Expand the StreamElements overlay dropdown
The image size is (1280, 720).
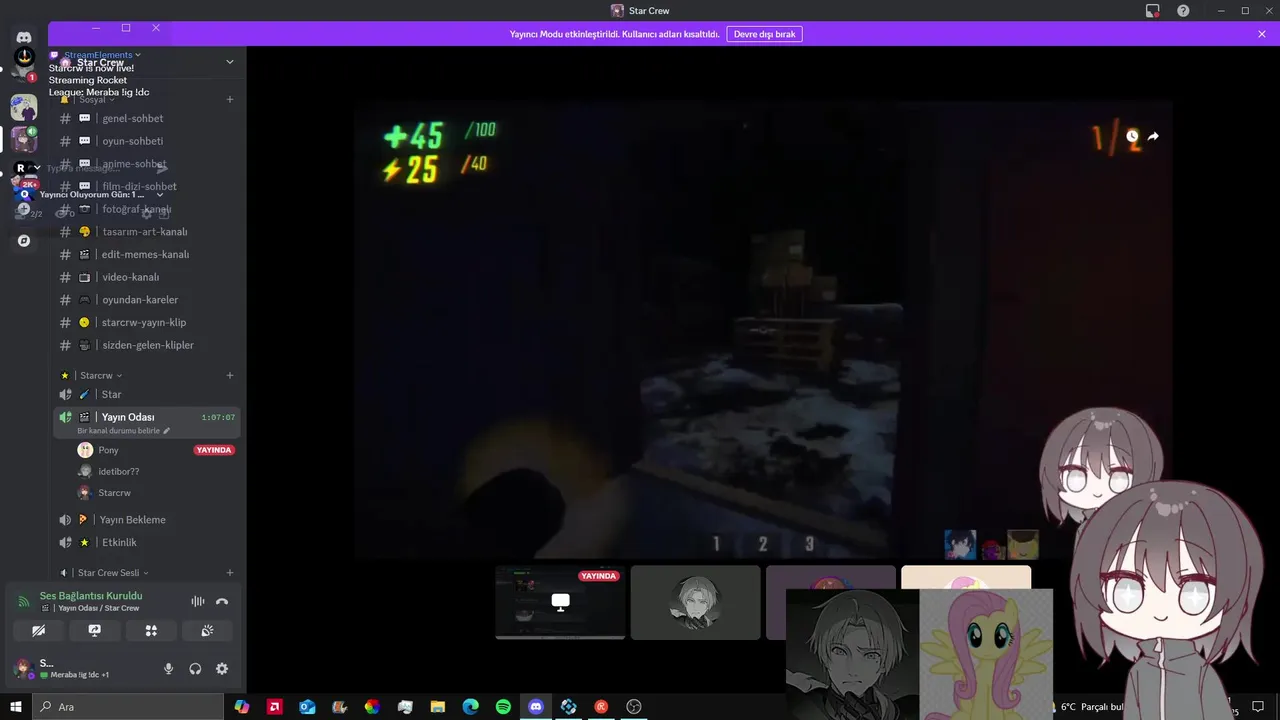[x=138, y=55]
